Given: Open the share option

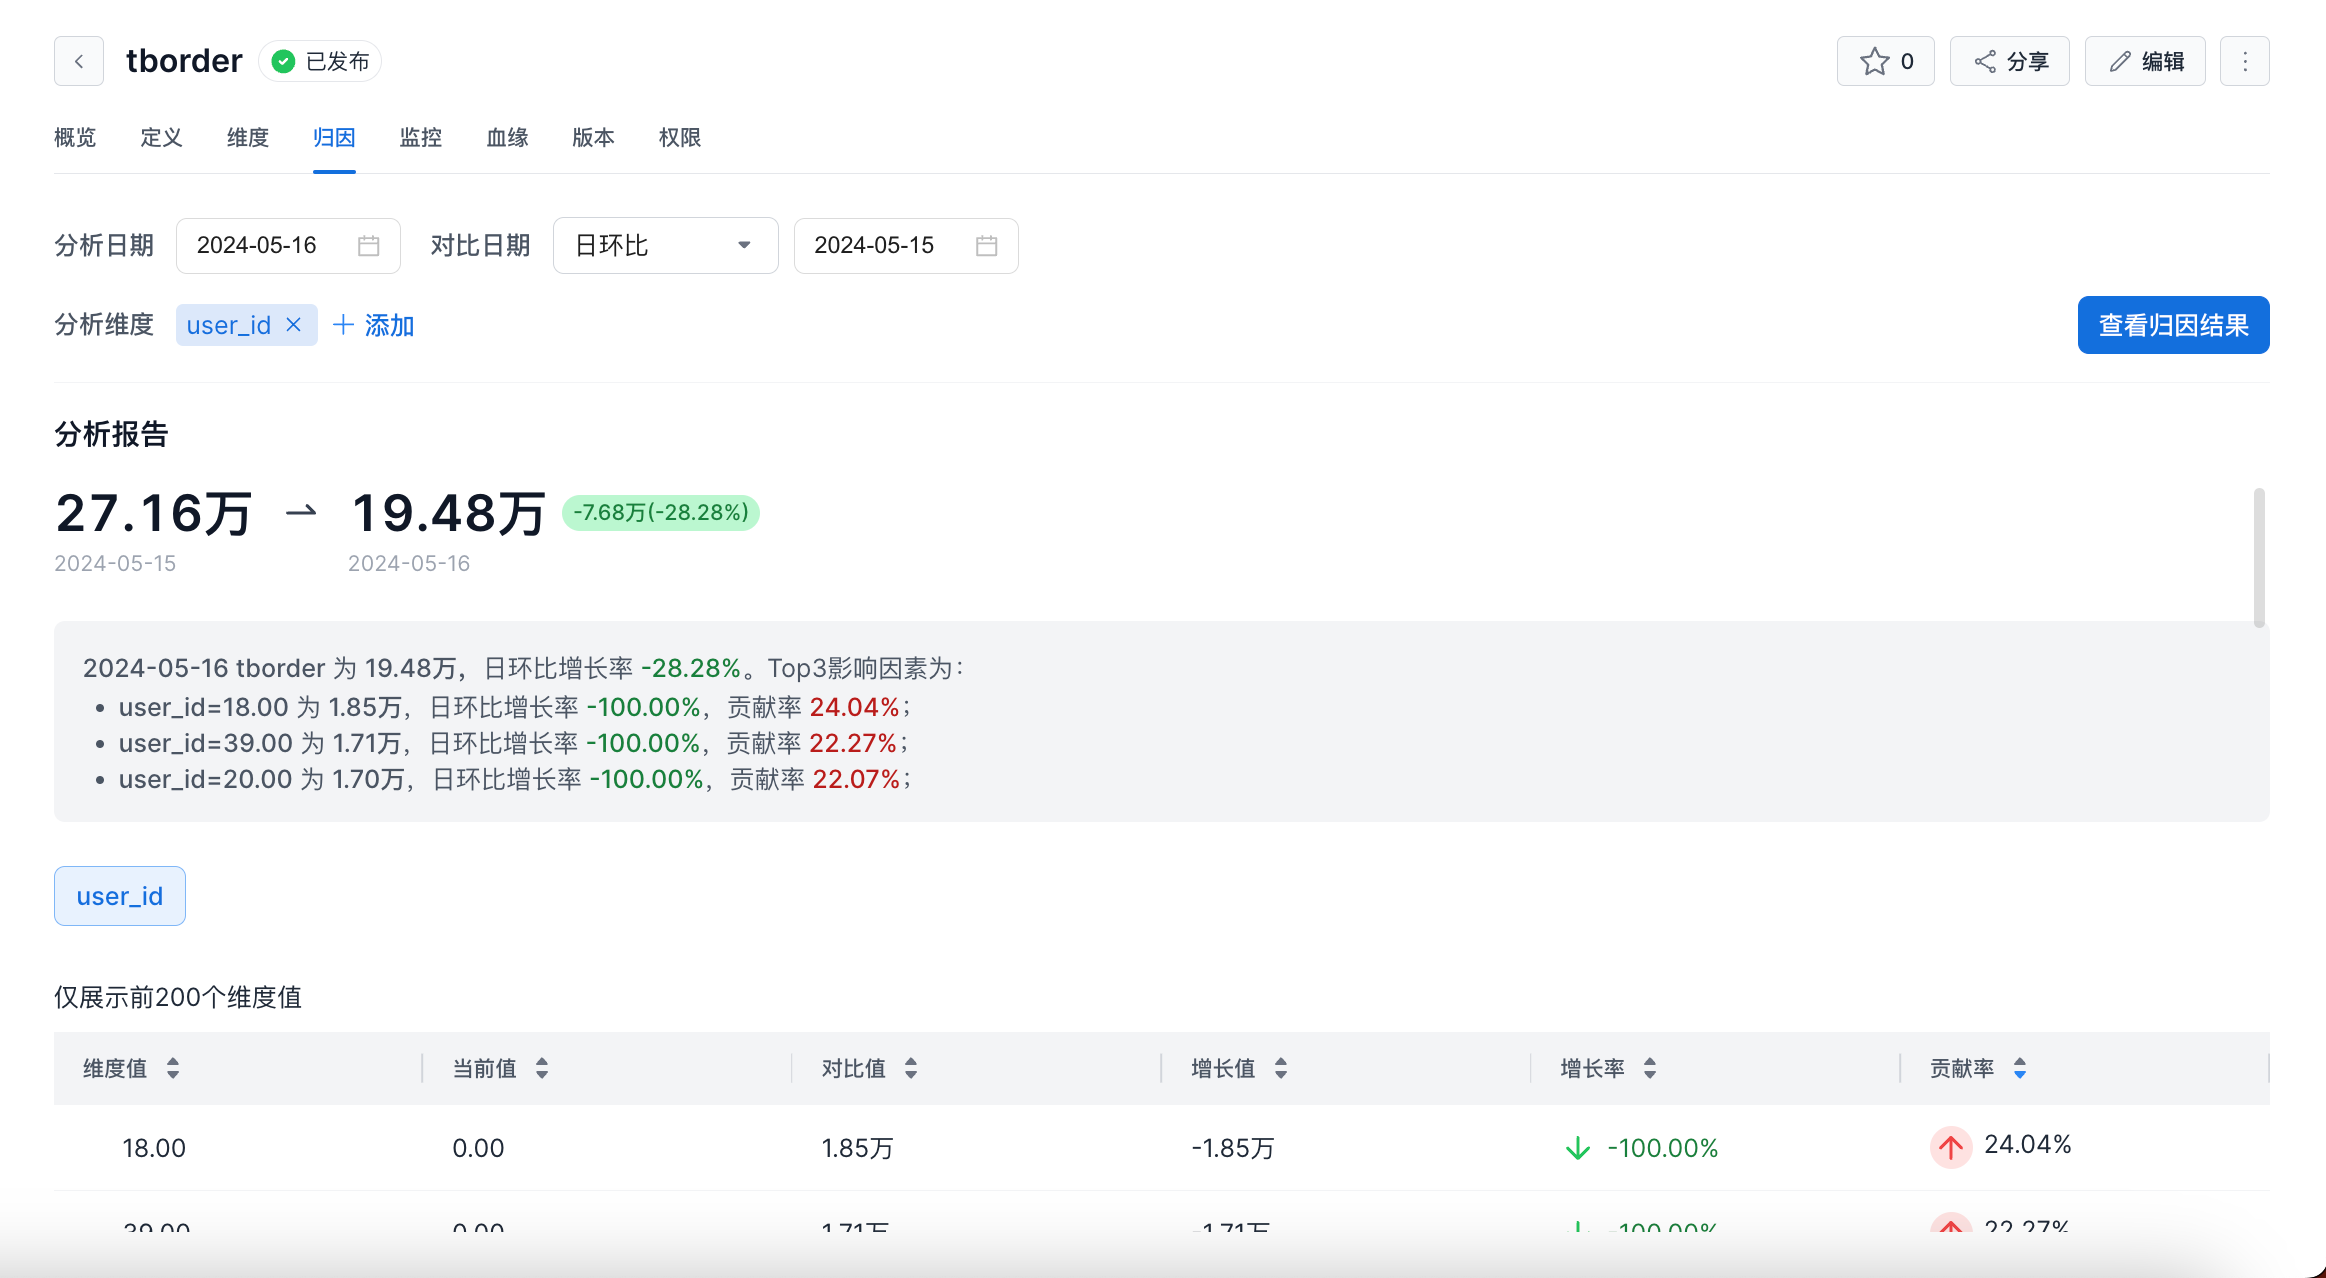Looking at the screenshot, I should pos(2010,62).
